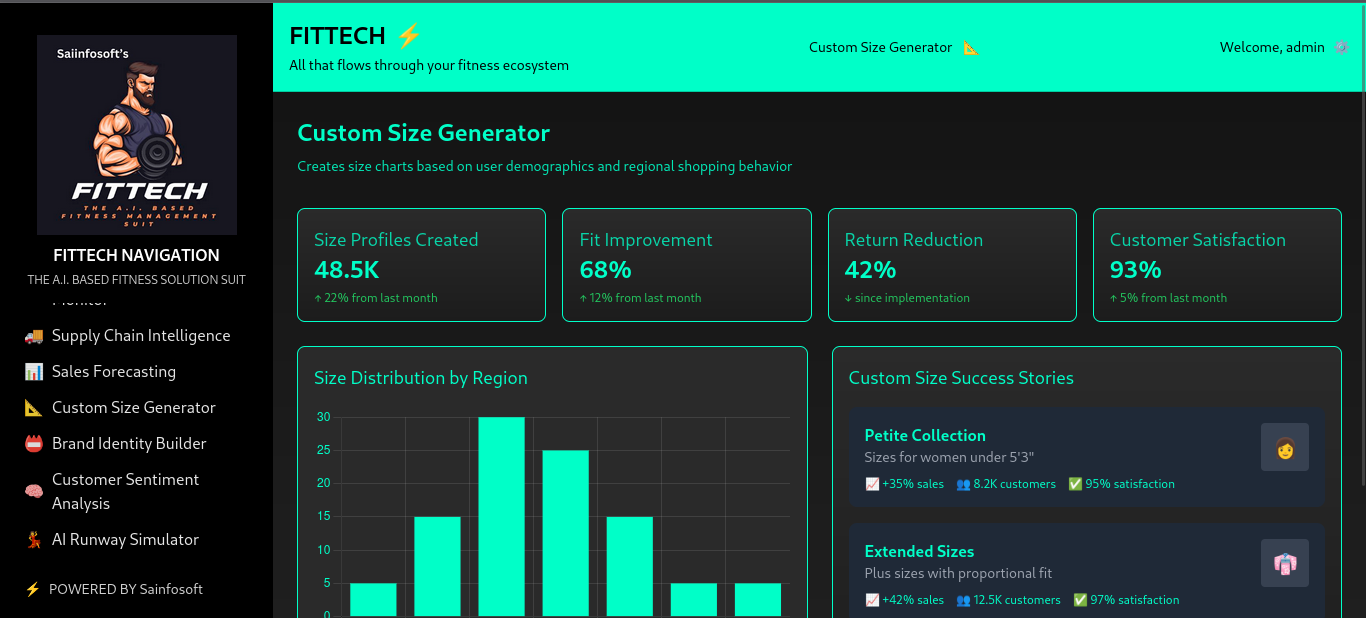This screenshot has width=1366, height=618.
Task: Click the Brand Identity Builder icon
Action: pos(34,444)
